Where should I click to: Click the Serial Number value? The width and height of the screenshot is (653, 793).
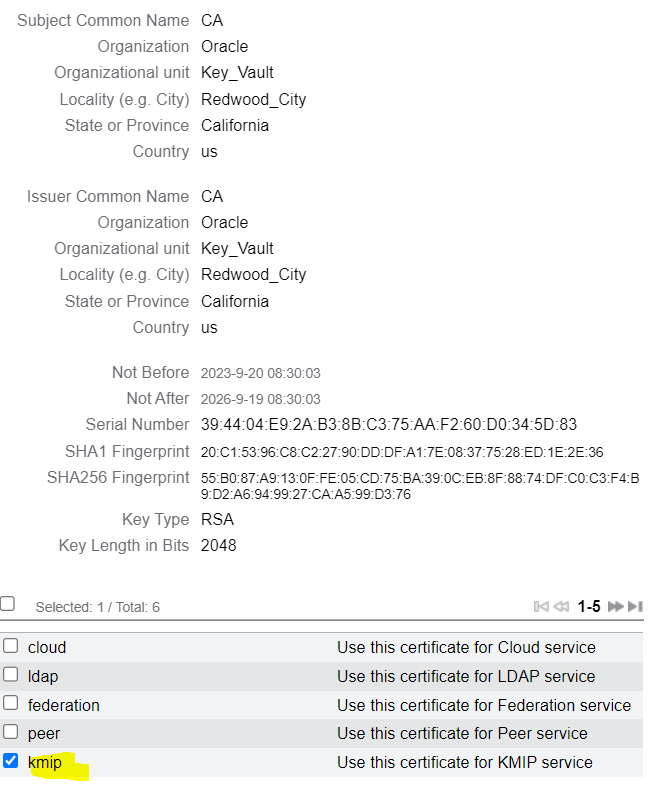(388, 424)
